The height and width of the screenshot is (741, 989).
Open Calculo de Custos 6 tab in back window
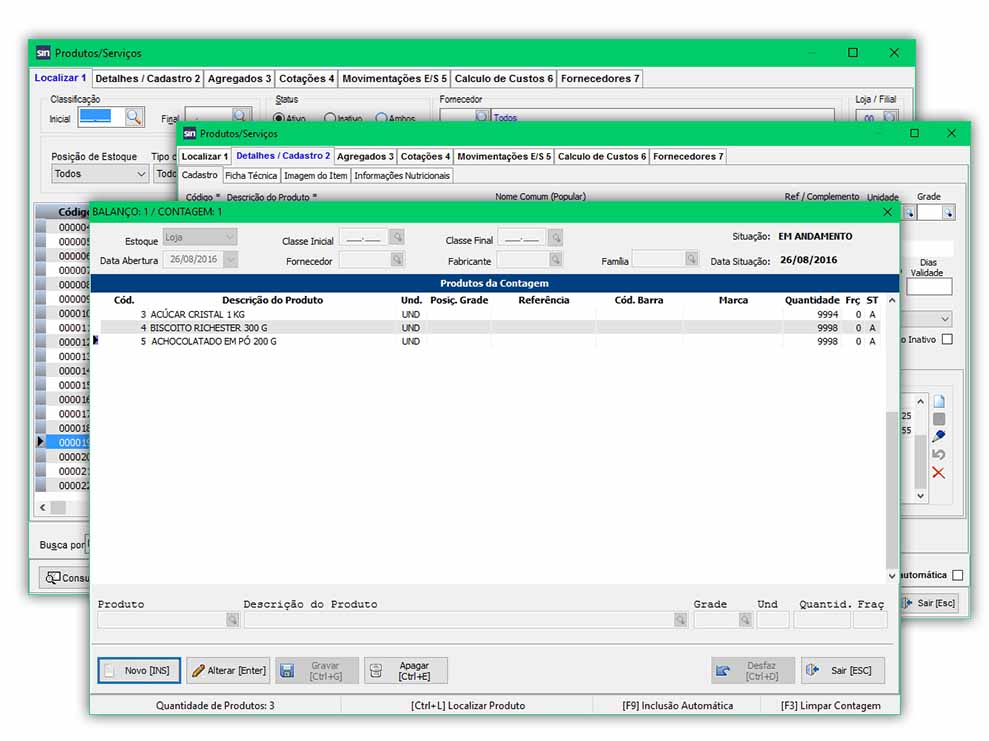tap(504, 79)
